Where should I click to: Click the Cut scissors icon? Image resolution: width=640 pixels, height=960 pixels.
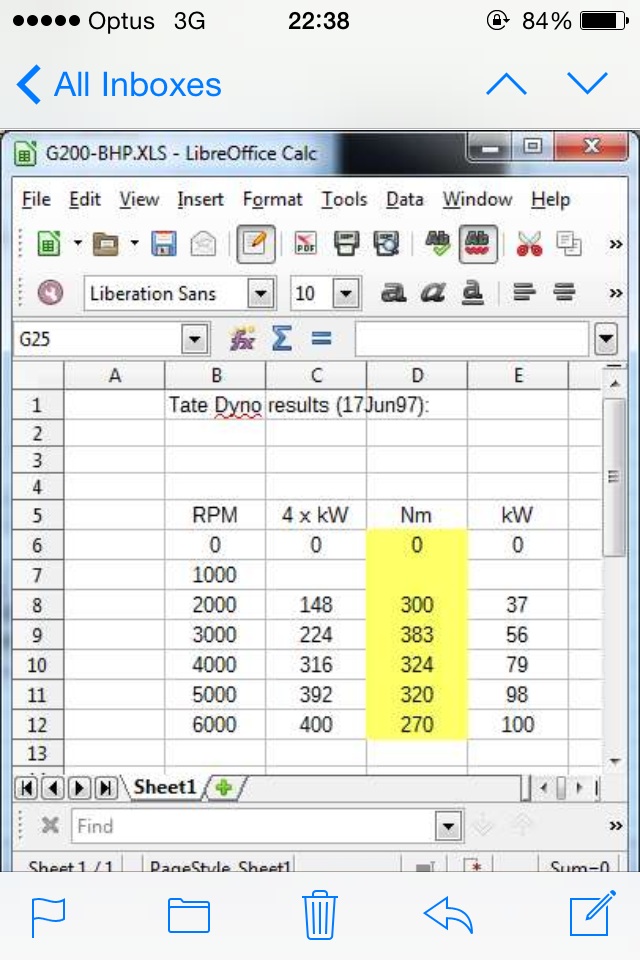pyautogui.click(x=528, y=244)
